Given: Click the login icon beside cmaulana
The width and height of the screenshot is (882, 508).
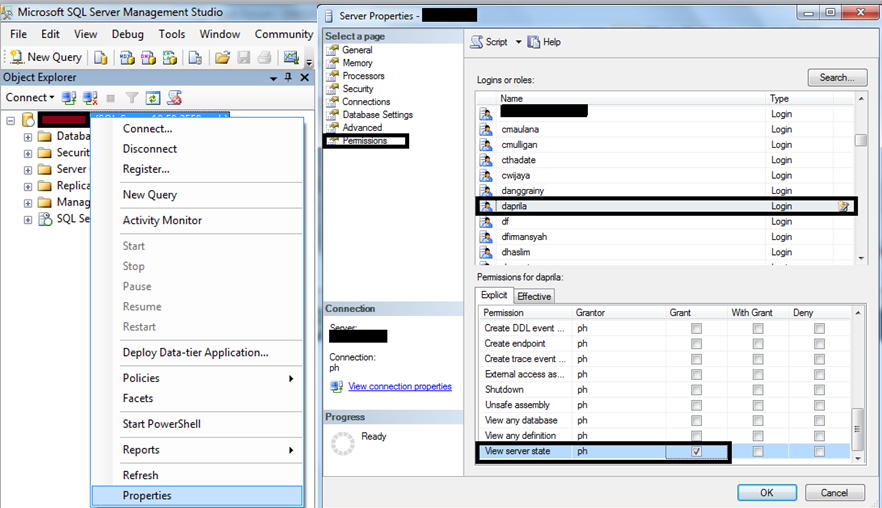Looking at the screenshot, I should point(486,129).
